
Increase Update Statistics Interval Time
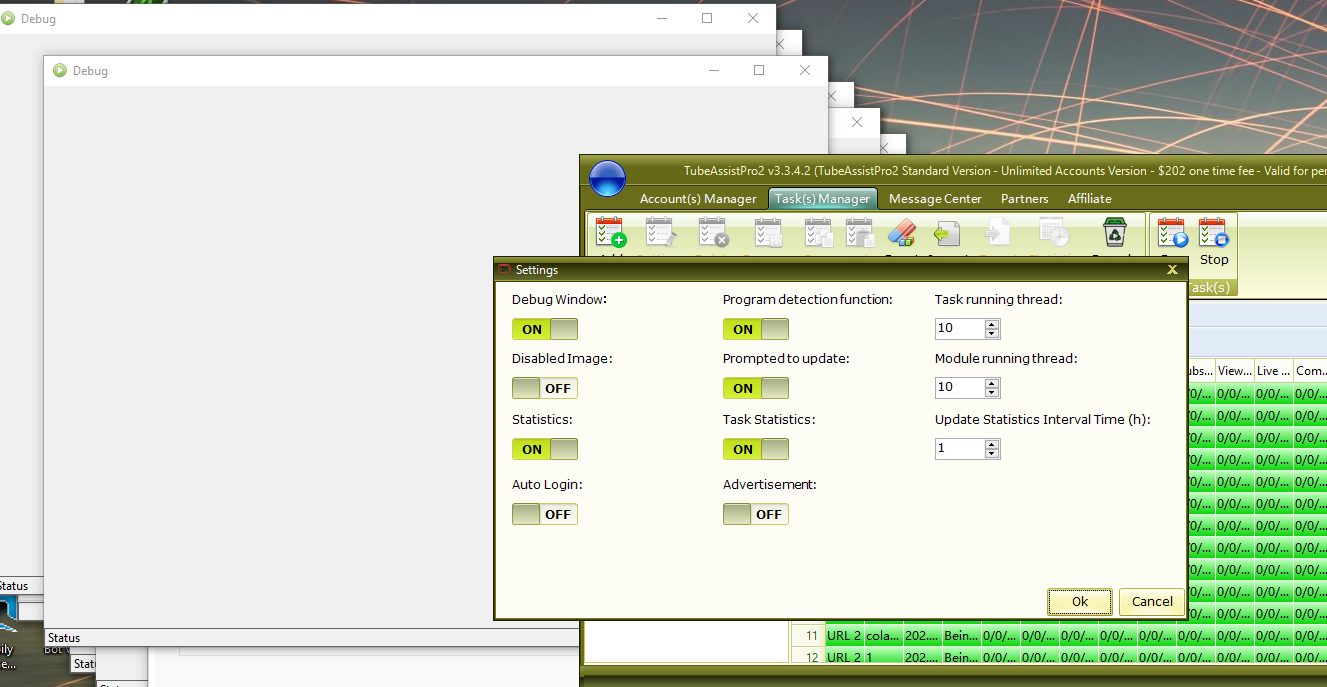click(992, 444)
